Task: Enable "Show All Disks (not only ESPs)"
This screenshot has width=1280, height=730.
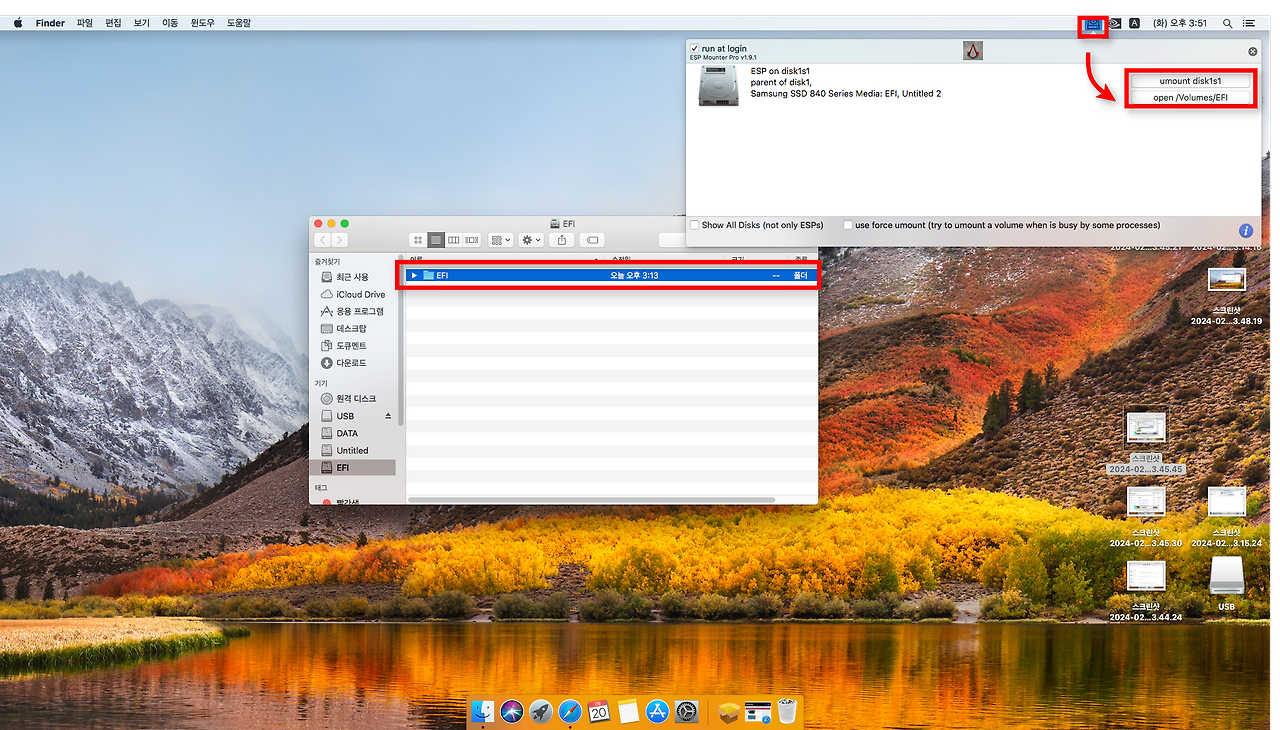Action: 695,225
